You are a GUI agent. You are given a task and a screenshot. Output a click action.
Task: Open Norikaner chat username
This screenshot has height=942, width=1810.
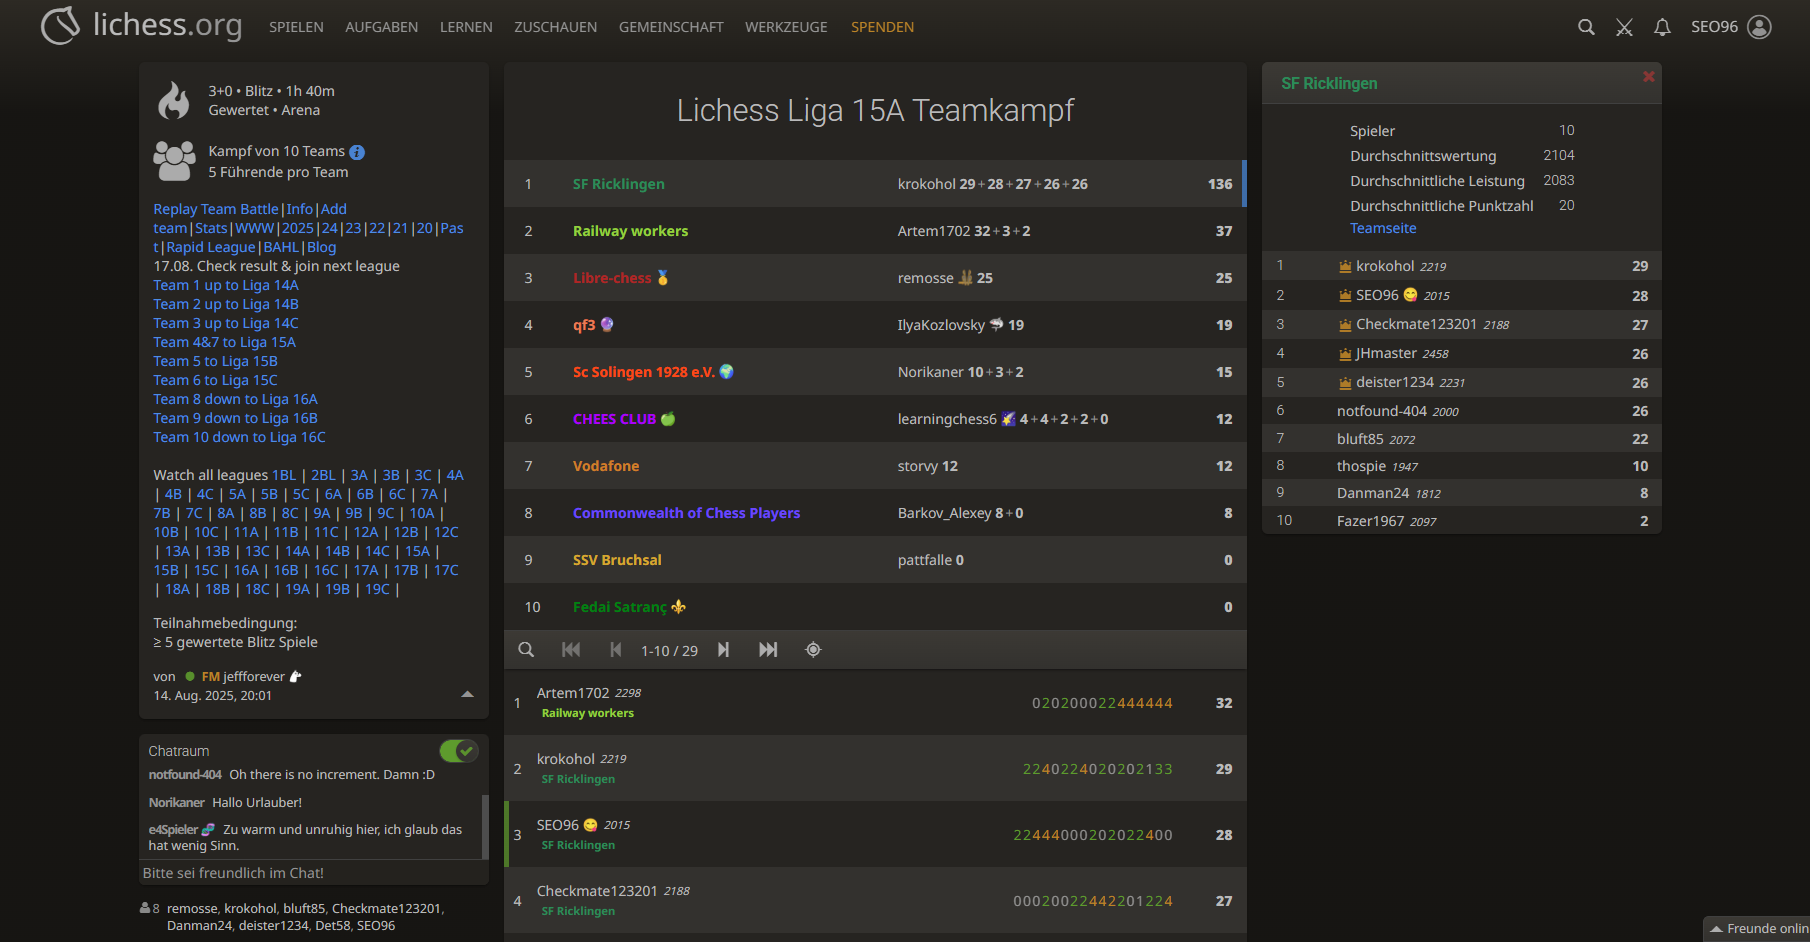tap(176, 803)
